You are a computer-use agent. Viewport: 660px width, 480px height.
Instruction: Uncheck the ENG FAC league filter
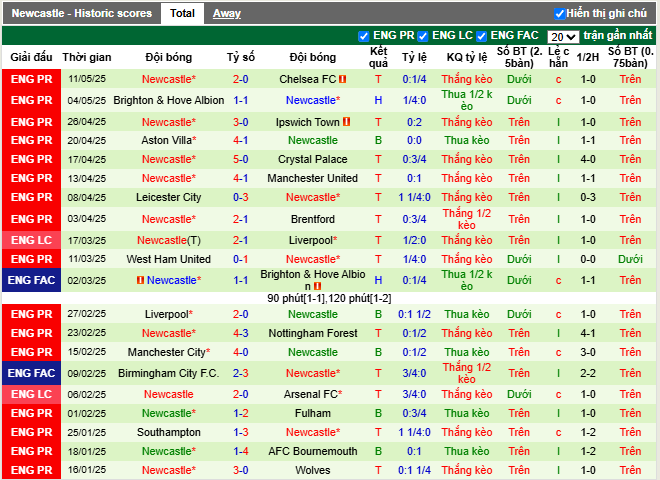click(482, 37)
